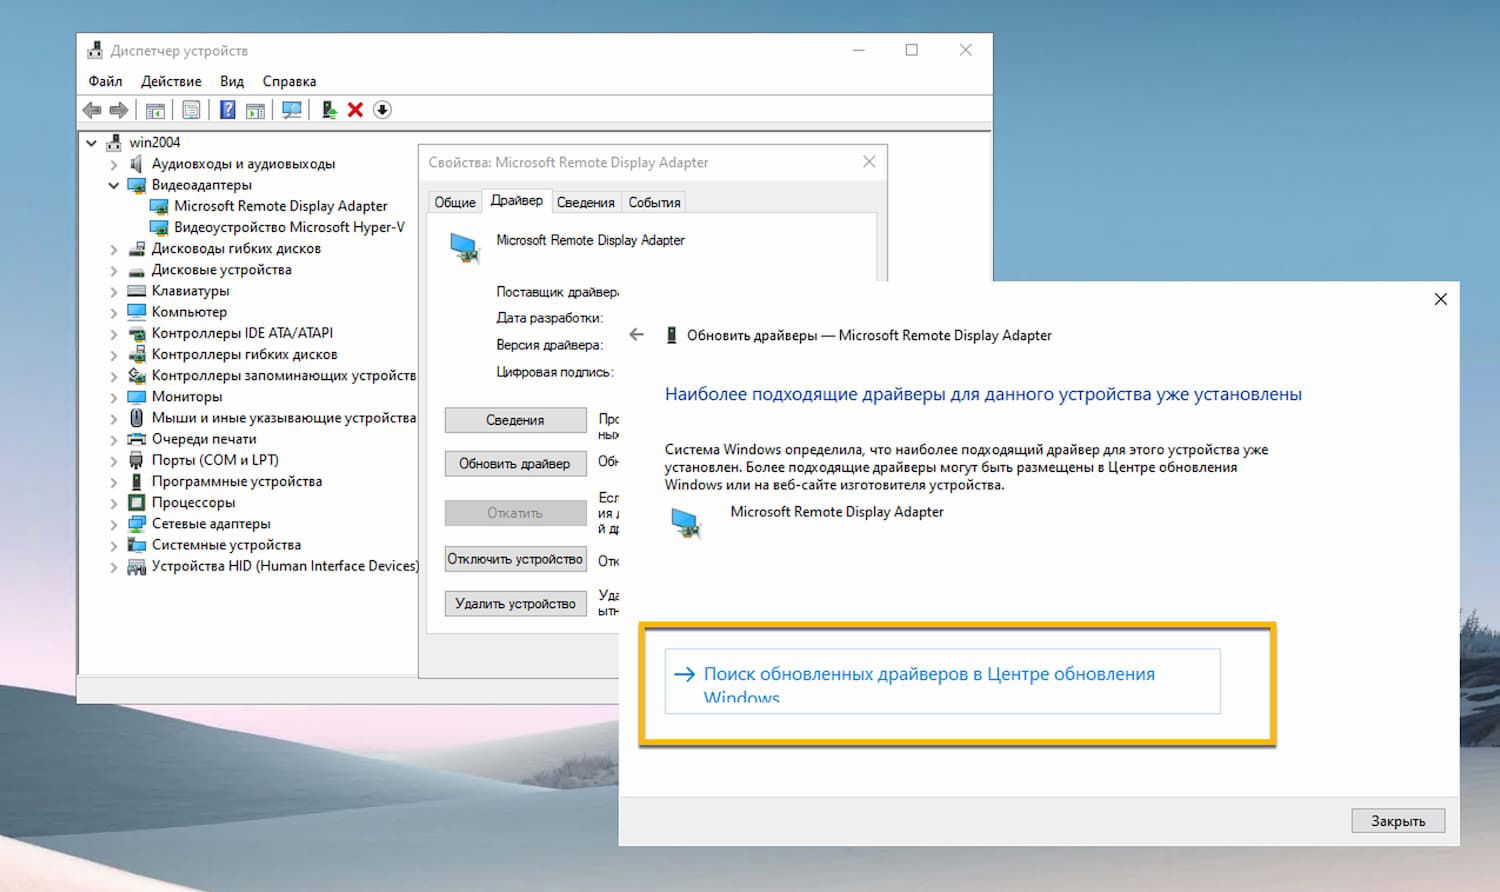Click the Обновить драйвер button

click(515, 464)
